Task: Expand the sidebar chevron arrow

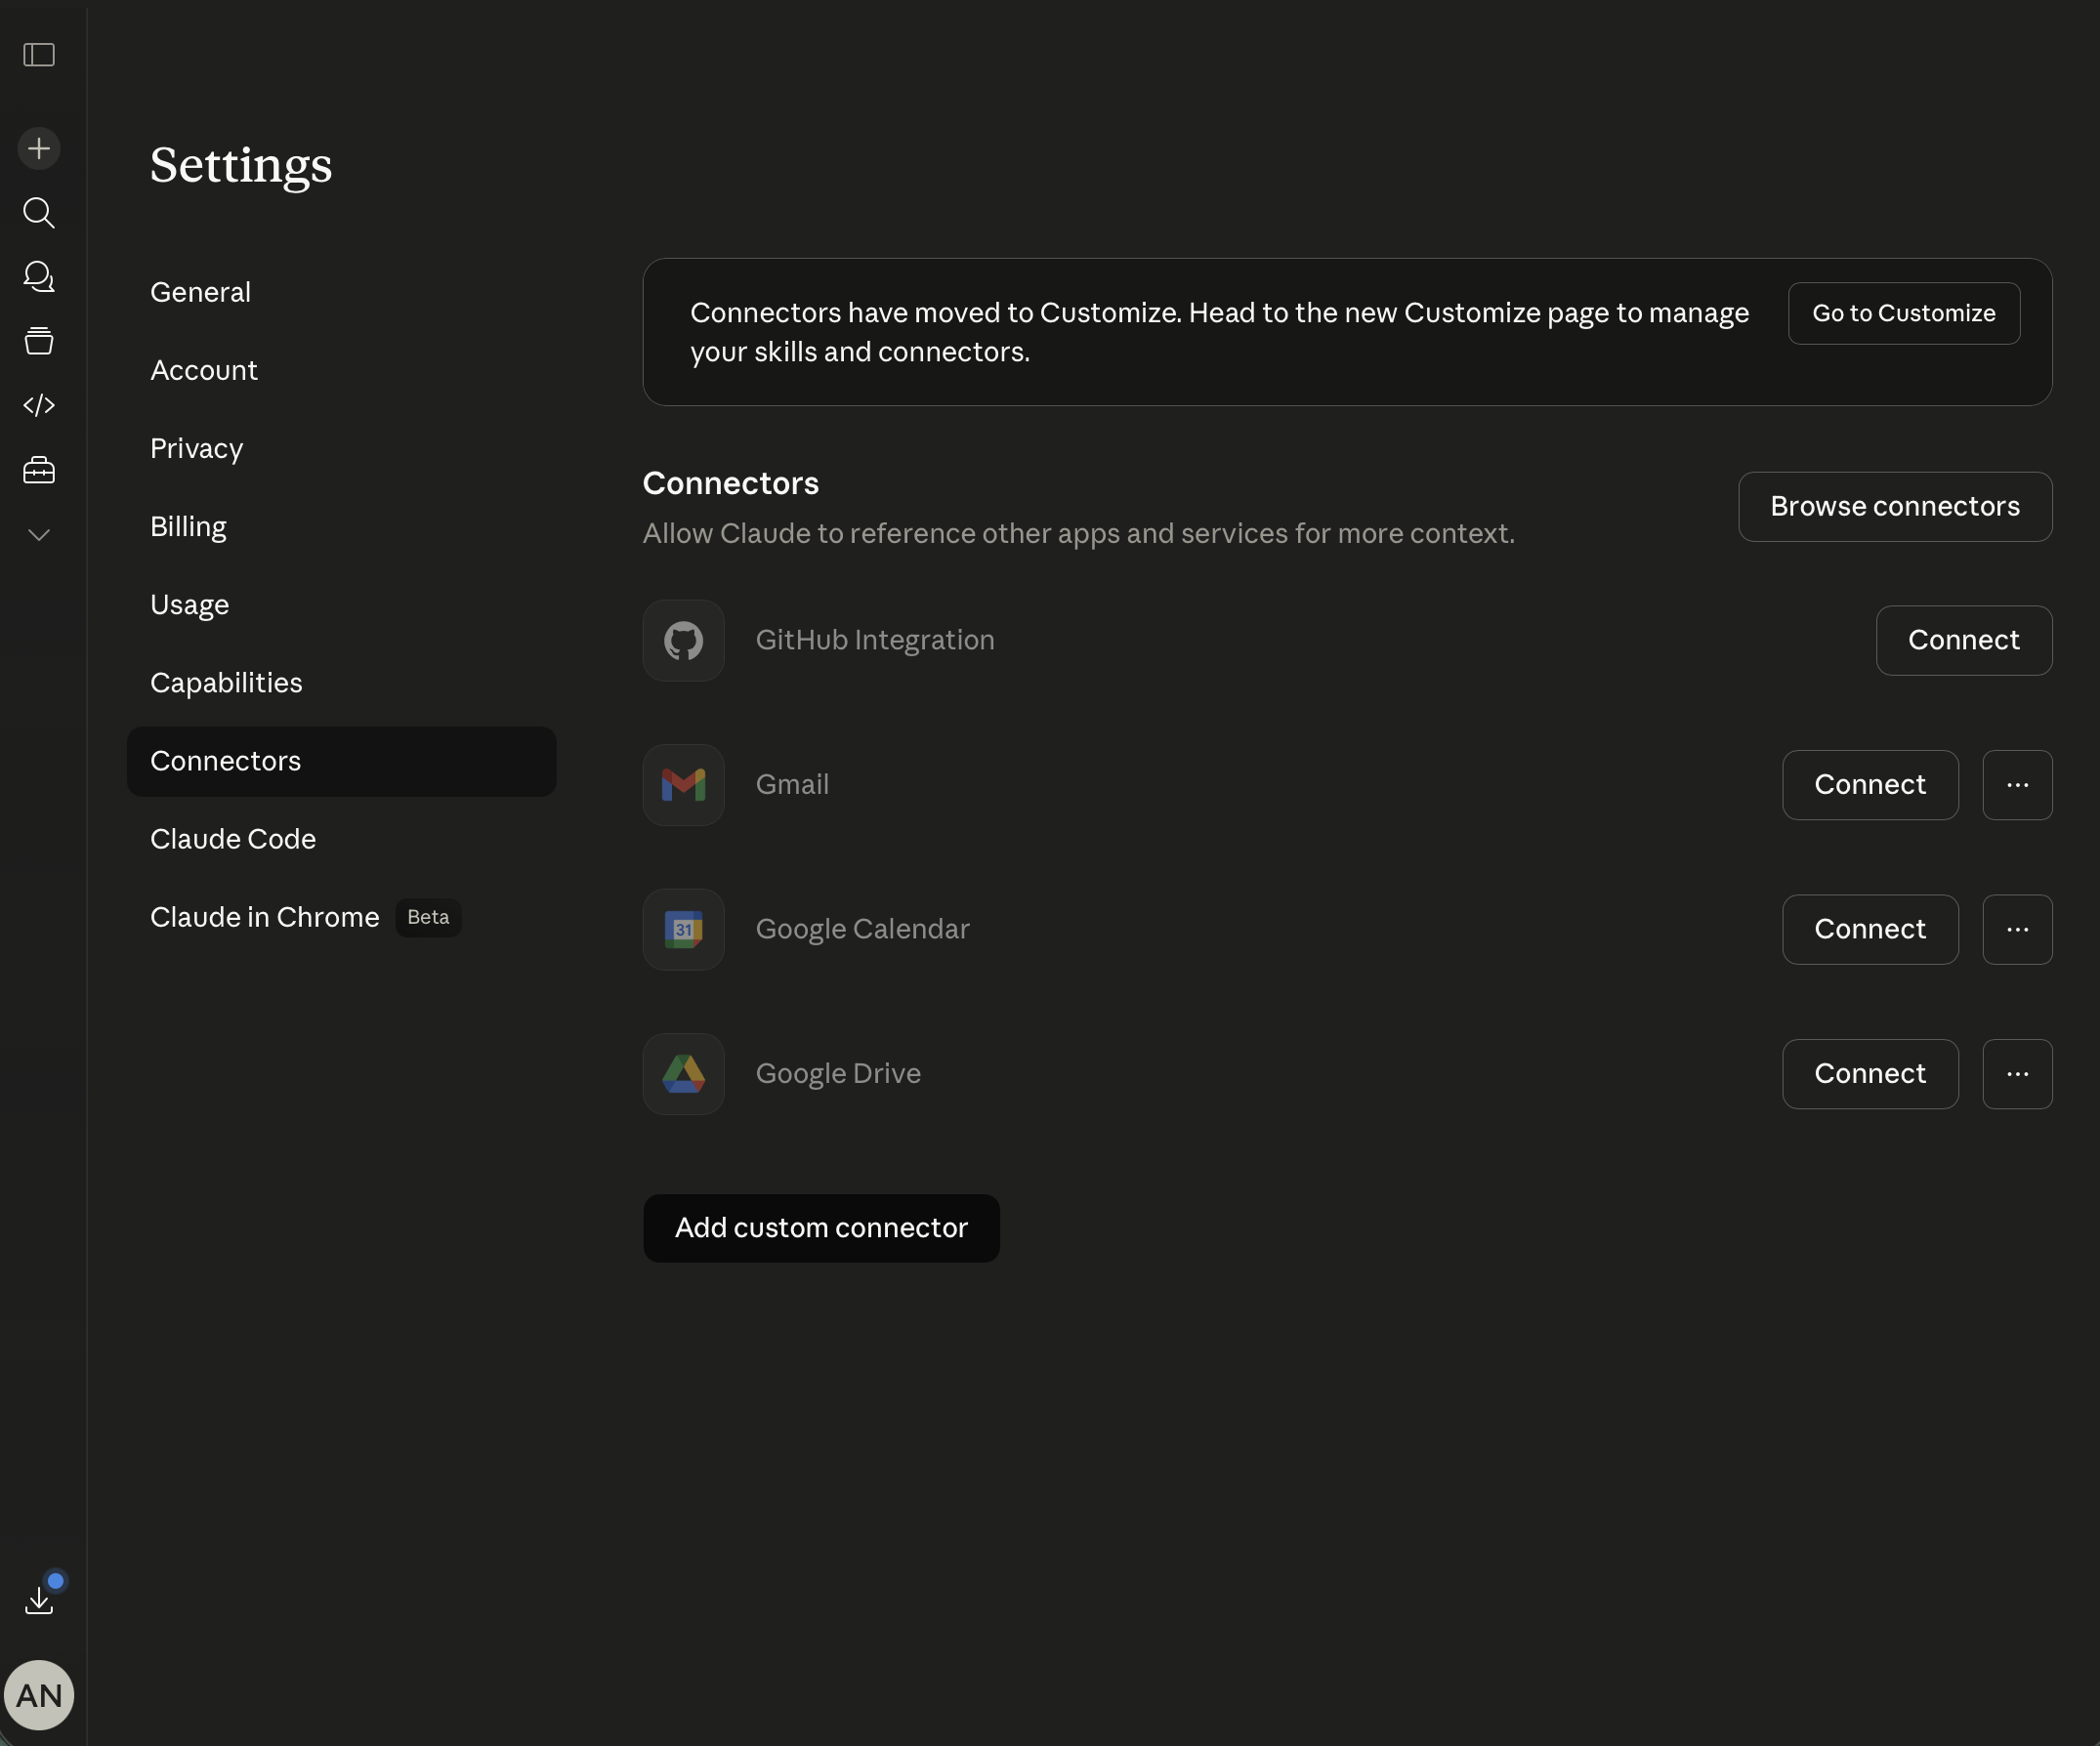Action: (x=38, y=535)
